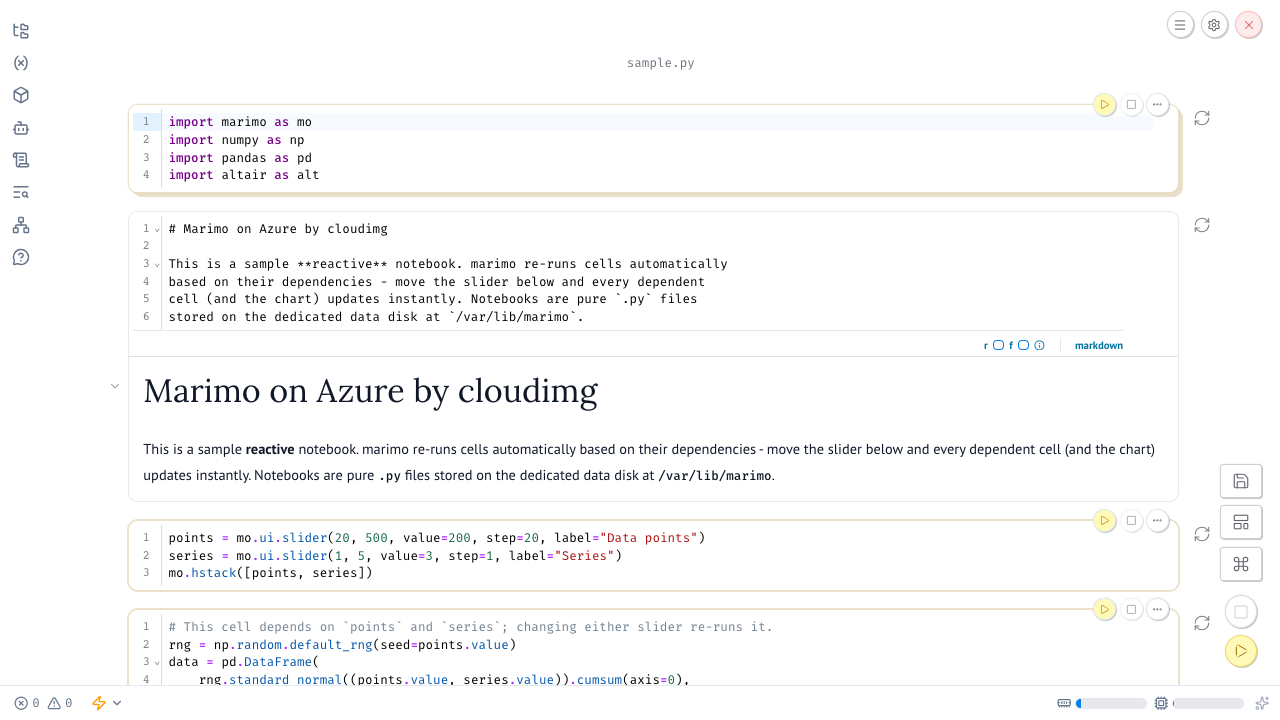Click the CPU chip icon in status bar
The width and height of the screenshot is (1280, 720).
click(x=1161, y=703)
